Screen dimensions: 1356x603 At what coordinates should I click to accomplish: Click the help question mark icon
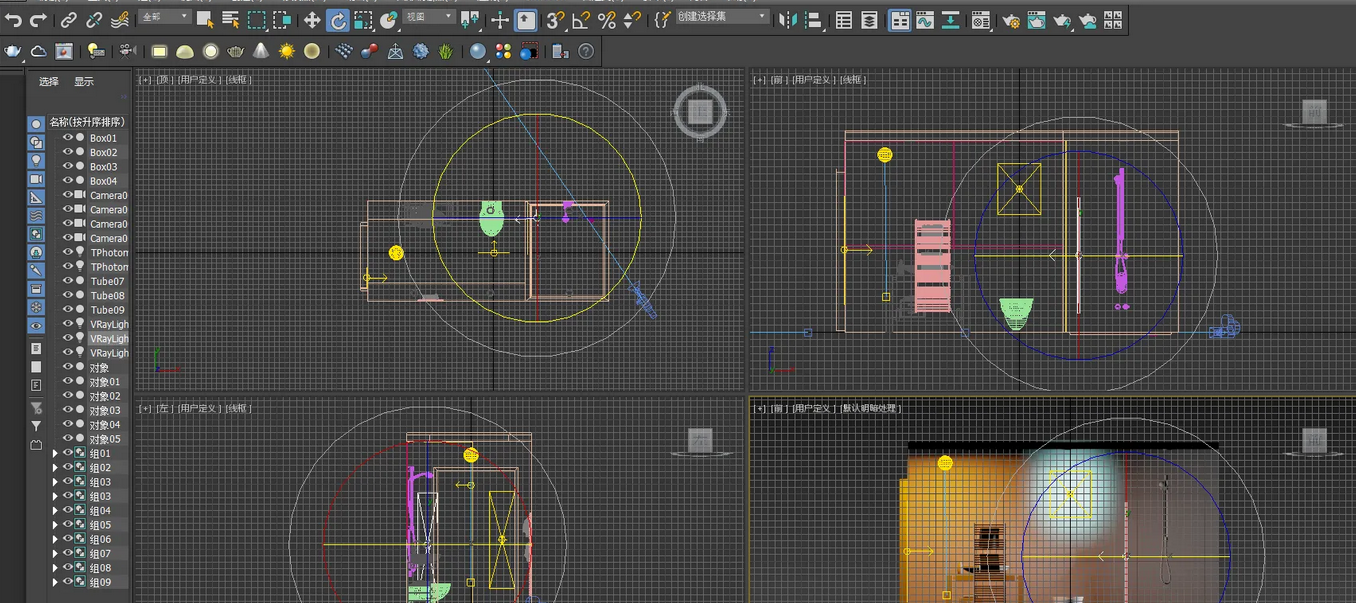click(586, 51)
